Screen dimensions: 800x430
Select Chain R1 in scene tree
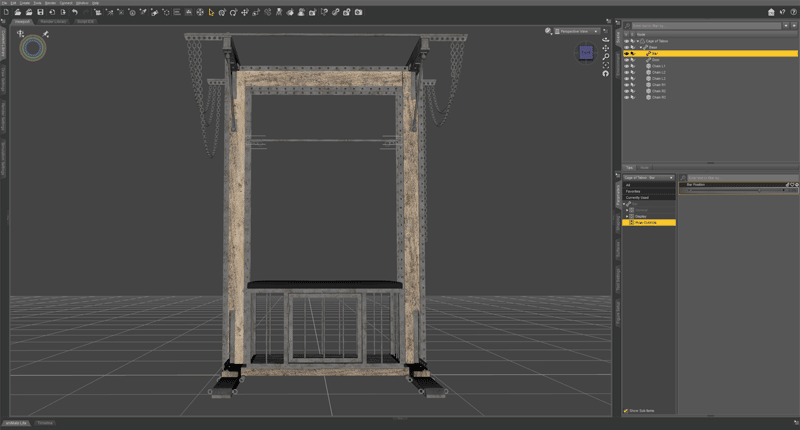(x=659, y=85)
